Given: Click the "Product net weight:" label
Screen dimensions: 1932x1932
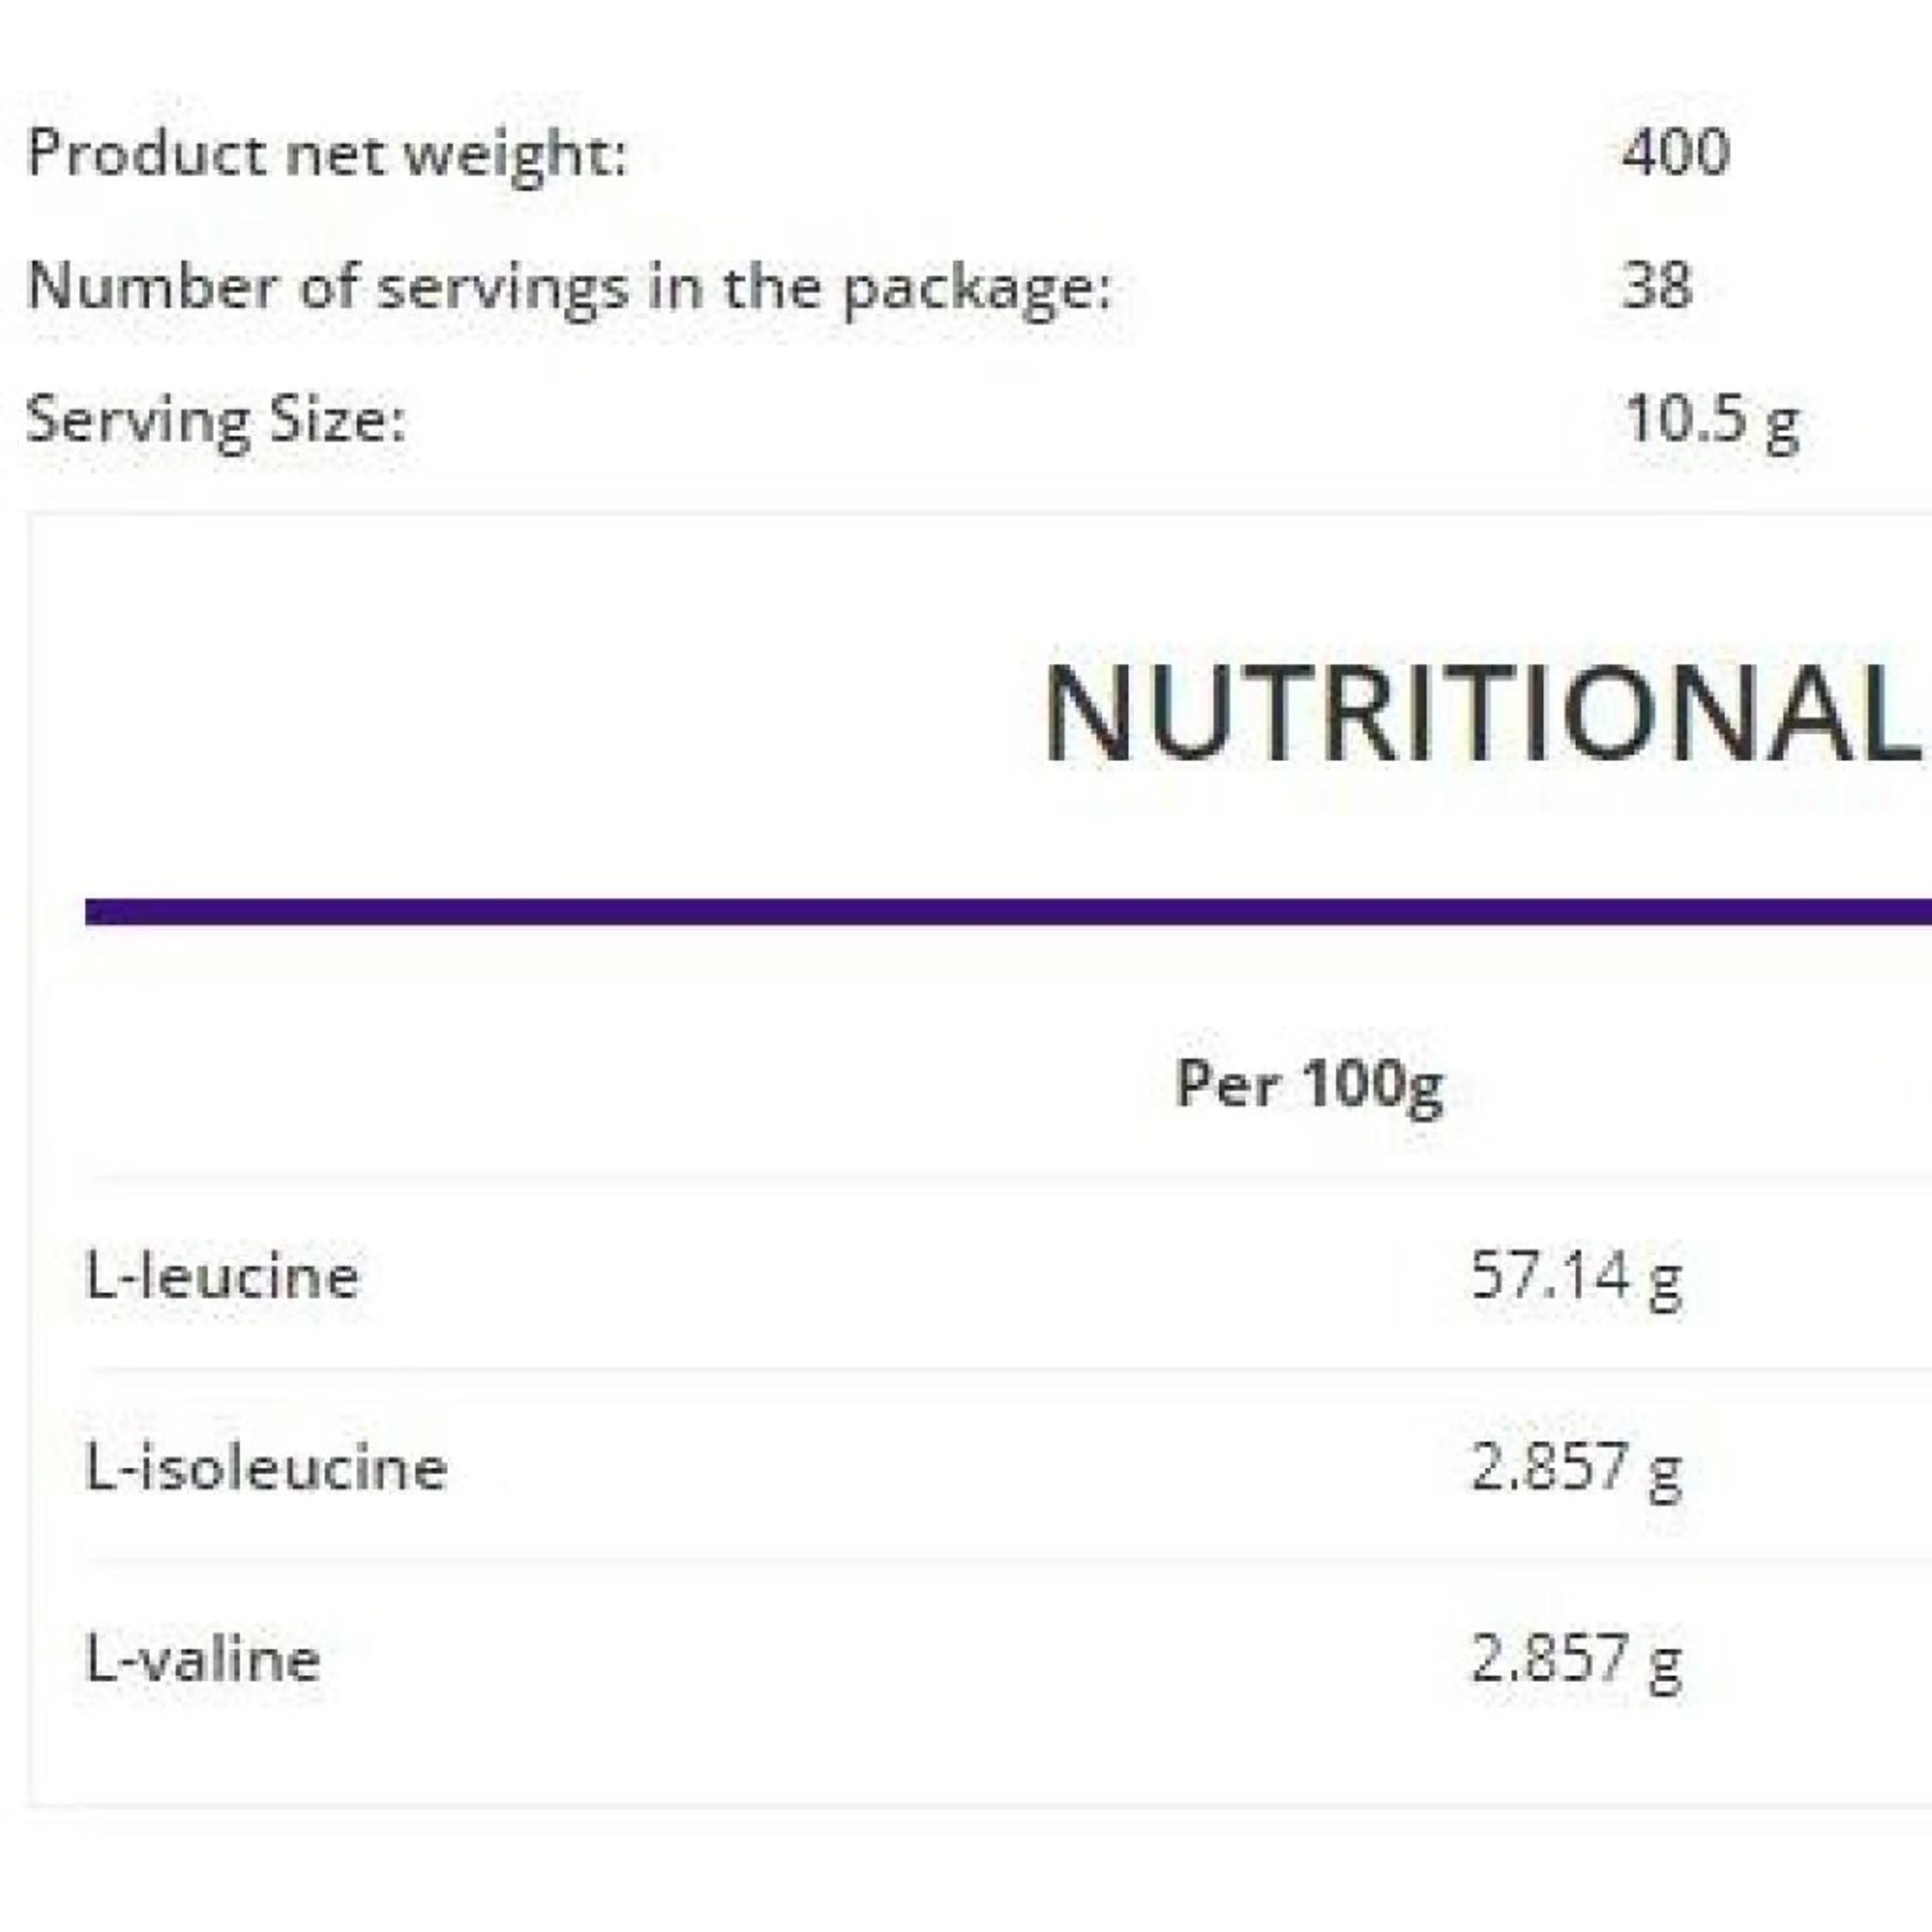Looking at the screenshot, I should tap(326, 155).
